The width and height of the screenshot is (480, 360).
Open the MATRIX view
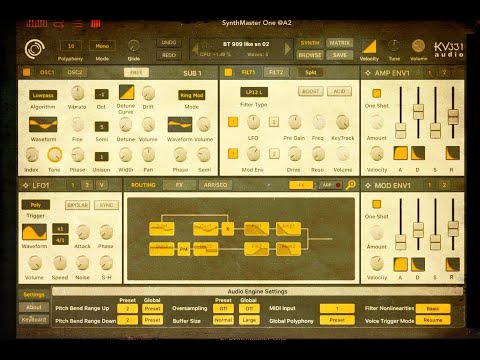[340, 43]
